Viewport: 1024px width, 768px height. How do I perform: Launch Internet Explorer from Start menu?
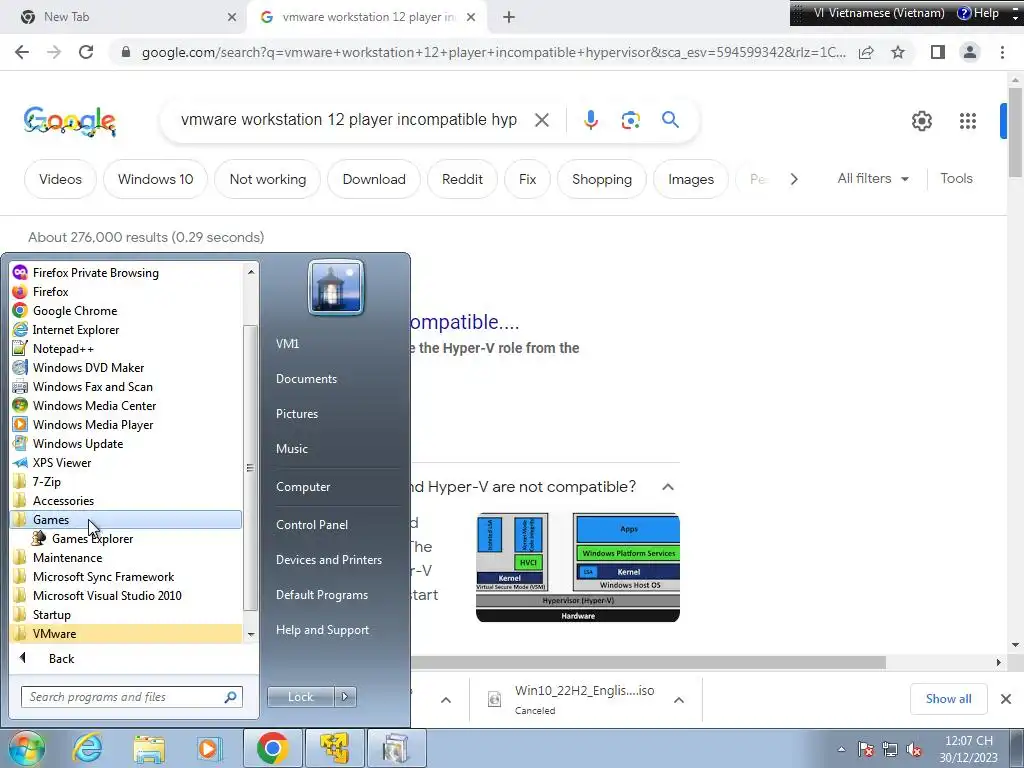coord(76,330)
